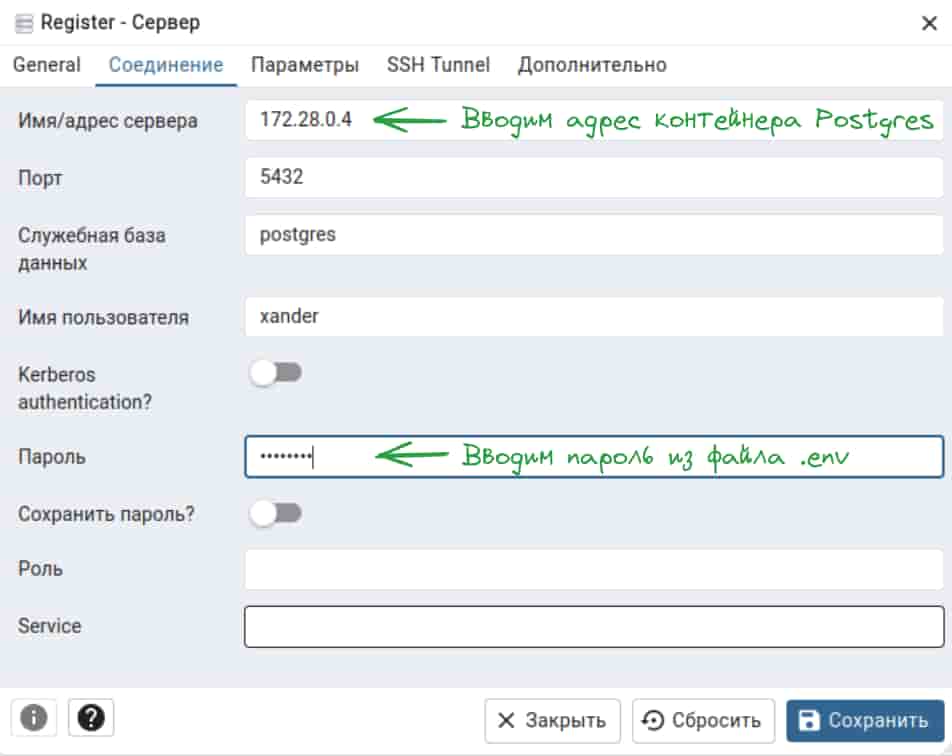
Task: Click the empty Service field
Action: pos(594,626)
